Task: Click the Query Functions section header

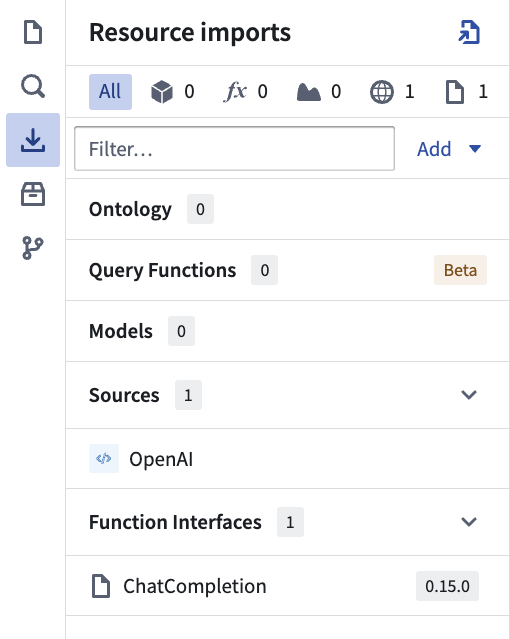Action: [x=287, y=270]
